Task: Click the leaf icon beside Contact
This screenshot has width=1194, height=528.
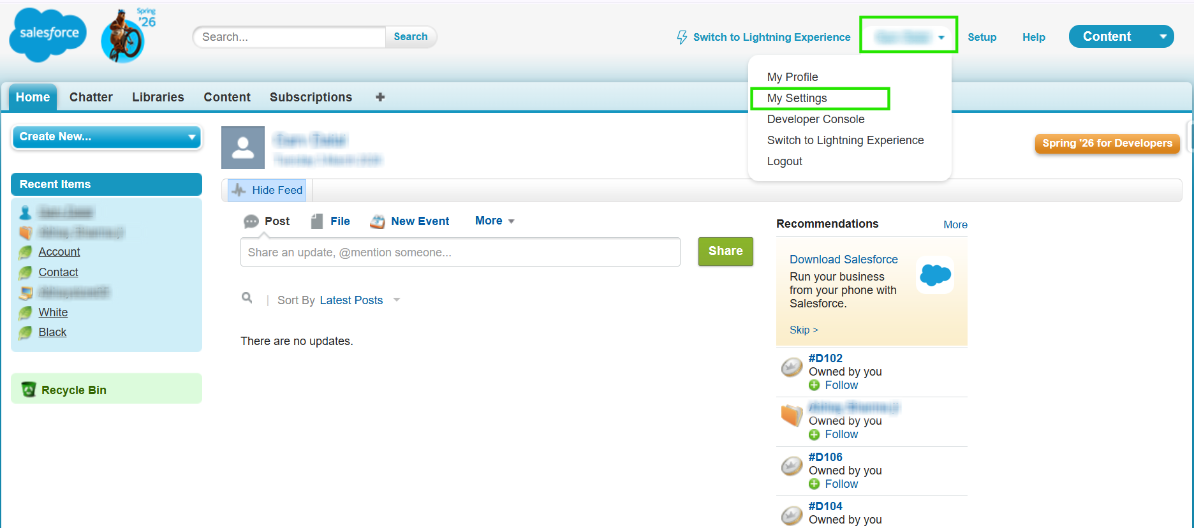Action: [x=25, y=273]
